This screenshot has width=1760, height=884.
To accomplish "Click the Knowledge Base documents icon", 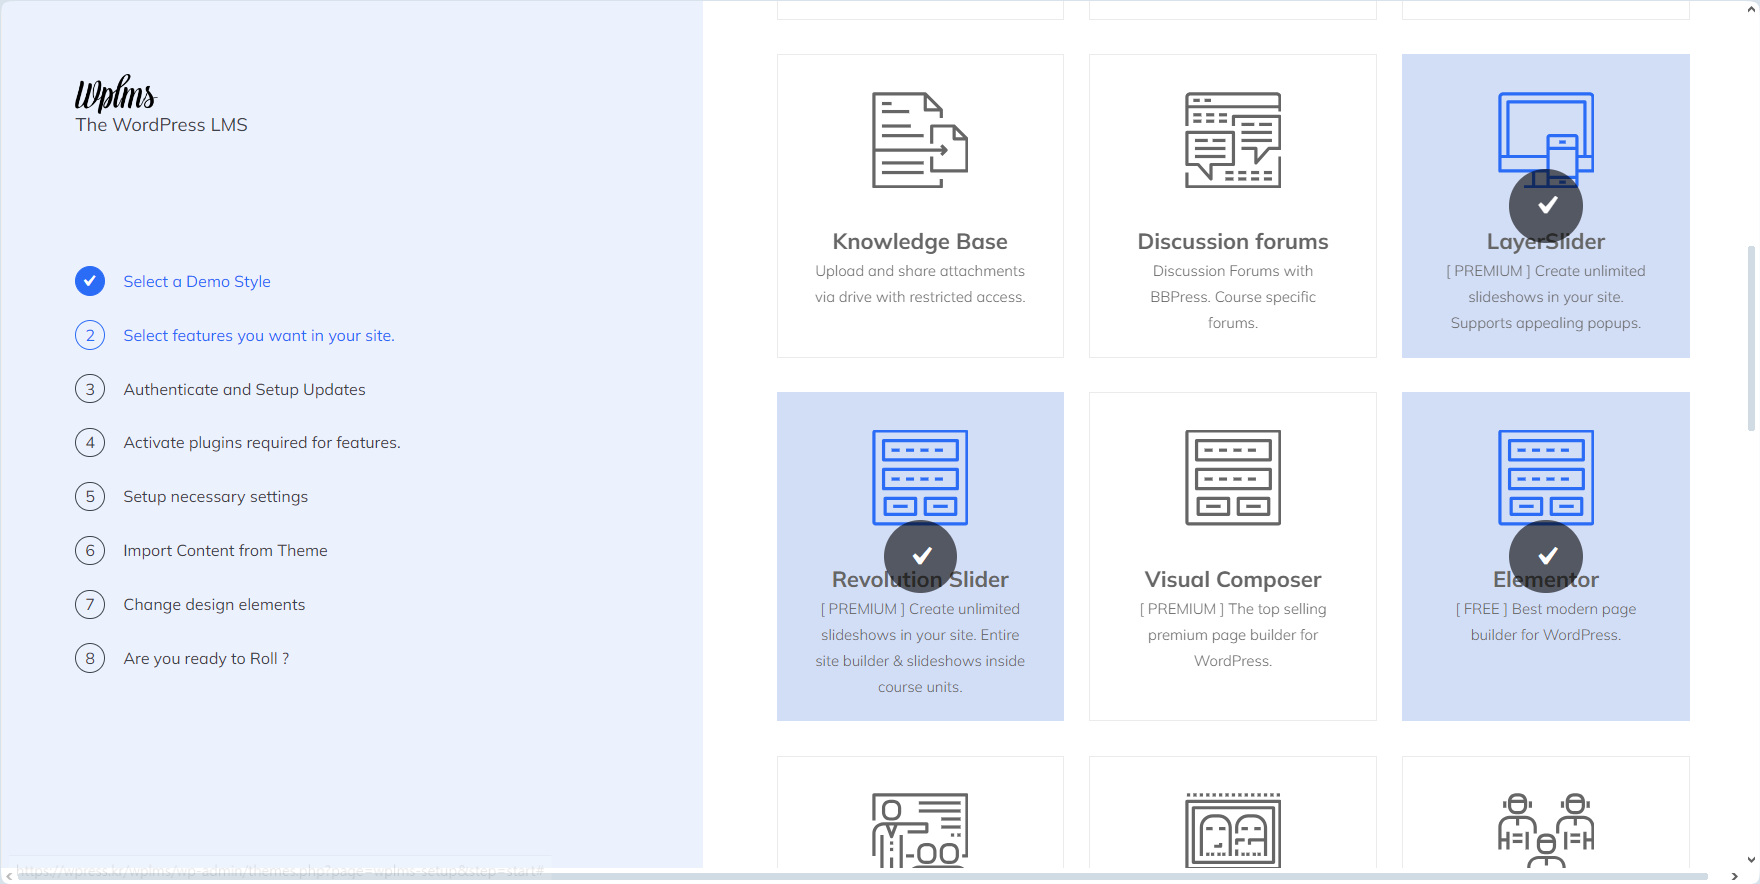I will point(920,140).
